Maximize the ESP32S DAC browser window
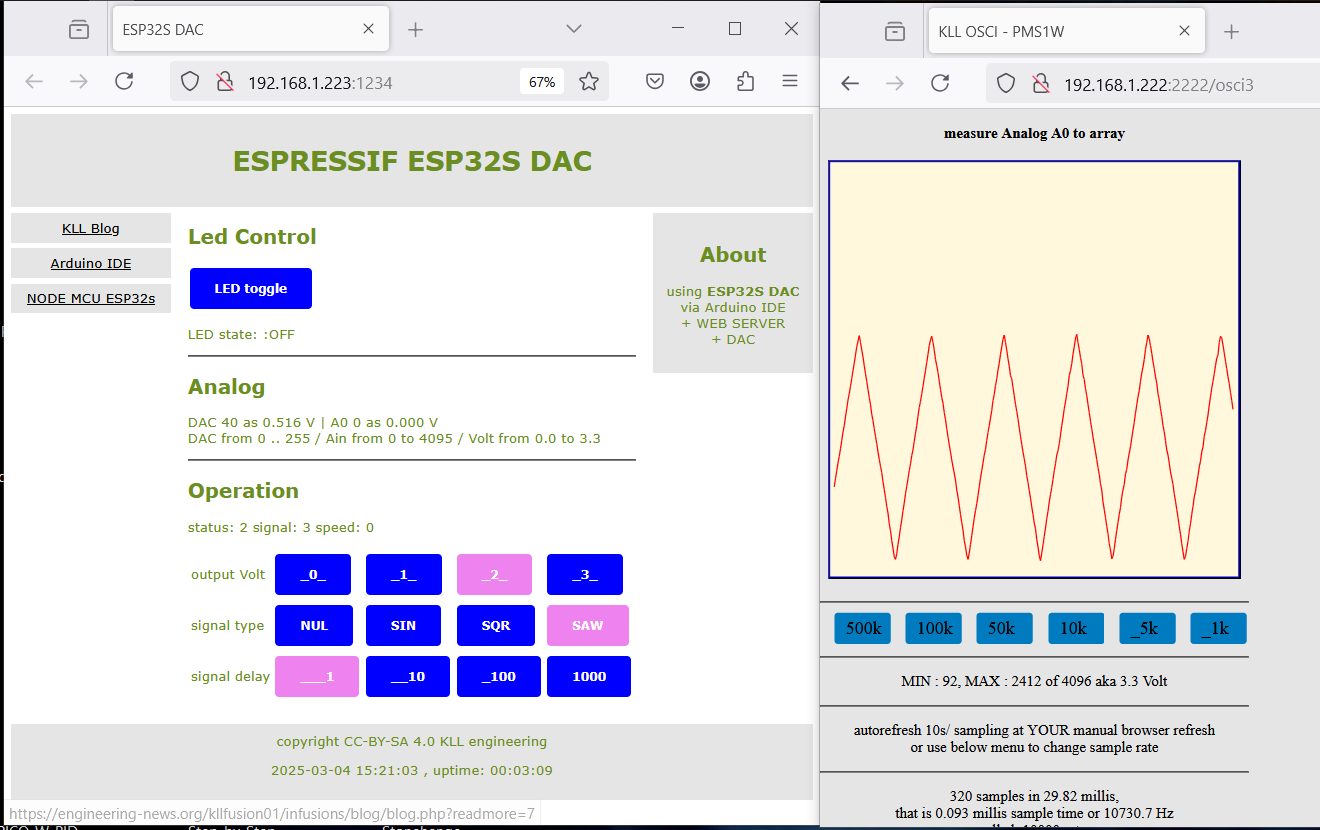The image size is (1320, 830). click(x=735, y=29)
